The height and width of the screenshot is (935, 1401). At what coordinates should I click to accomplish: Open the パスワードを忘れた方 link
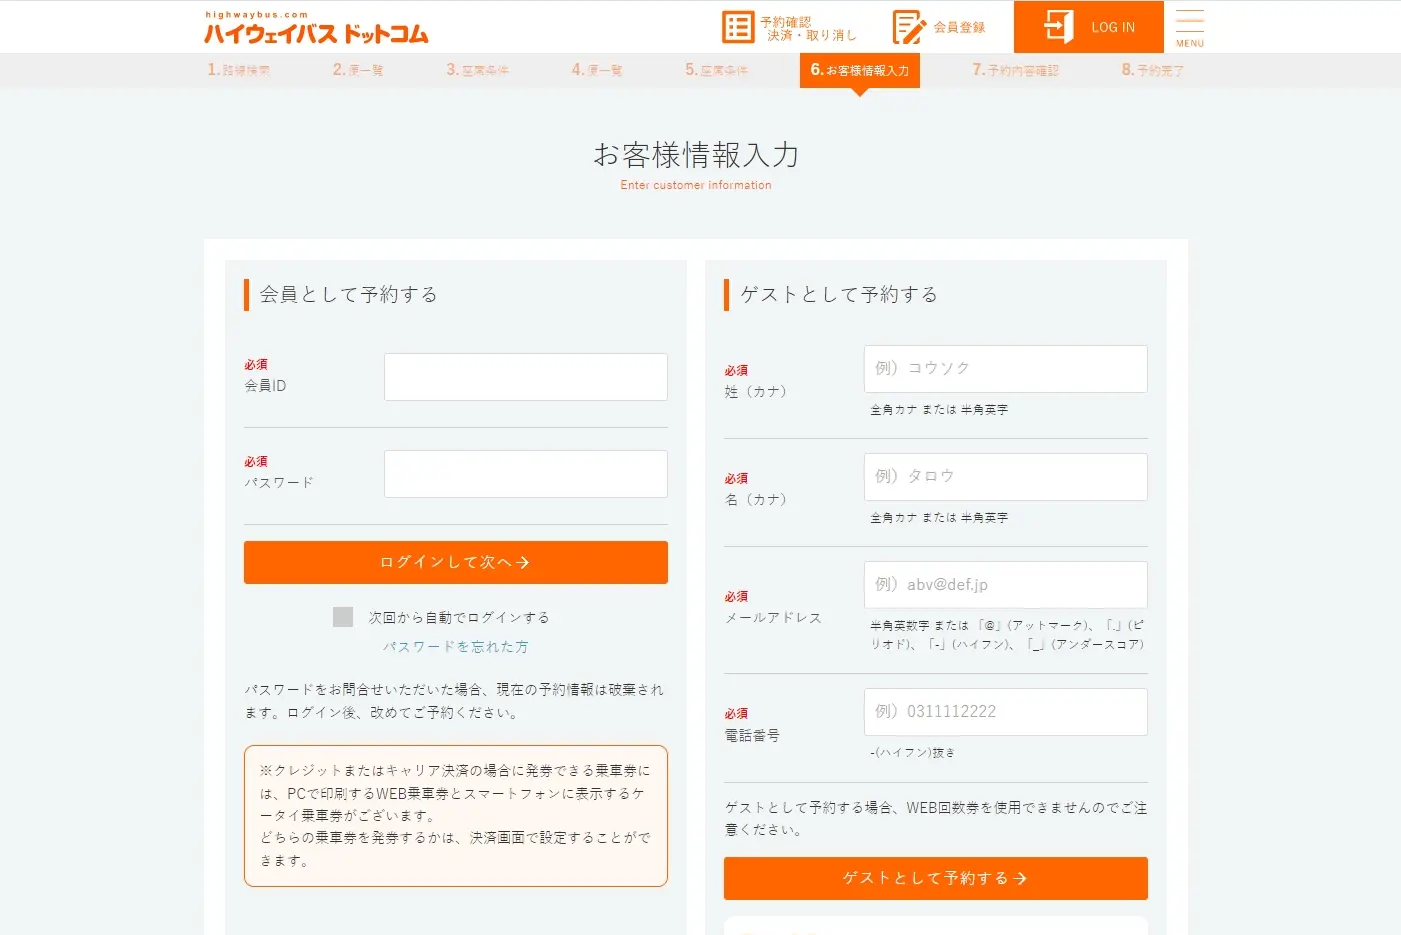pyautogui.click(x=455, y=647)
